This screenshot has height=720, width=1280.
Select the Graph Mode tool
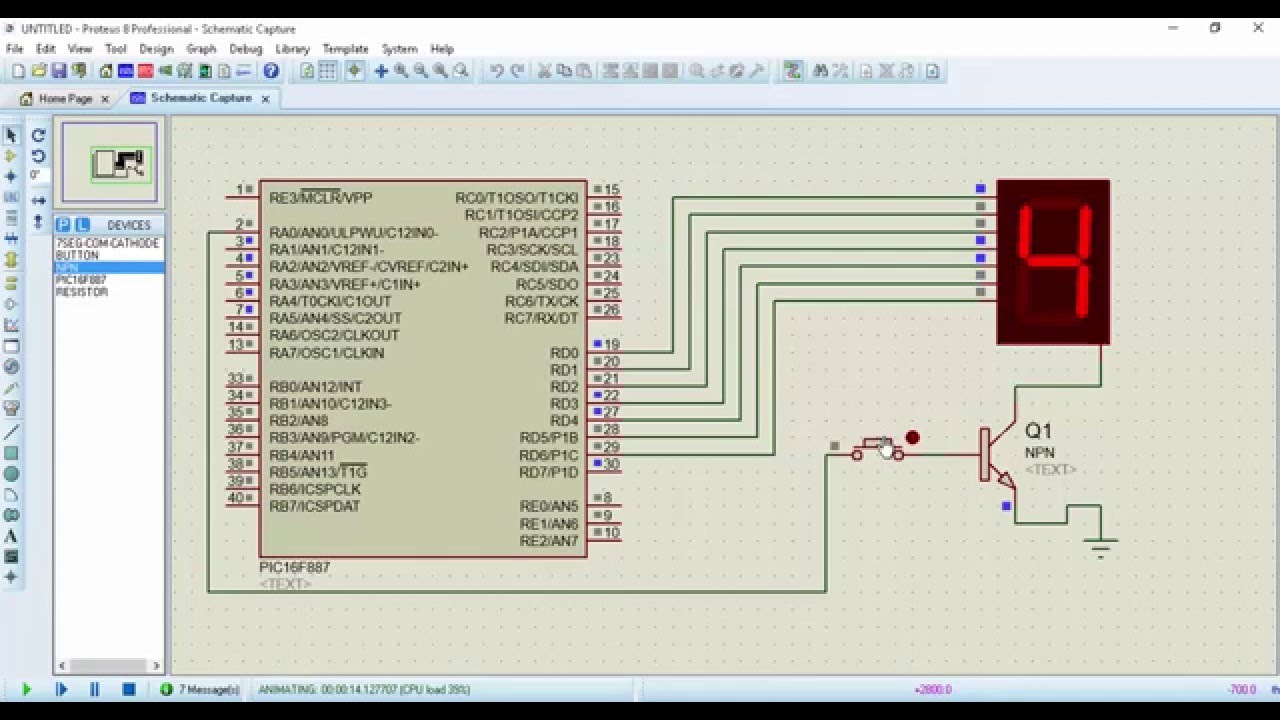pyautogui.click(x=11, y=325)
